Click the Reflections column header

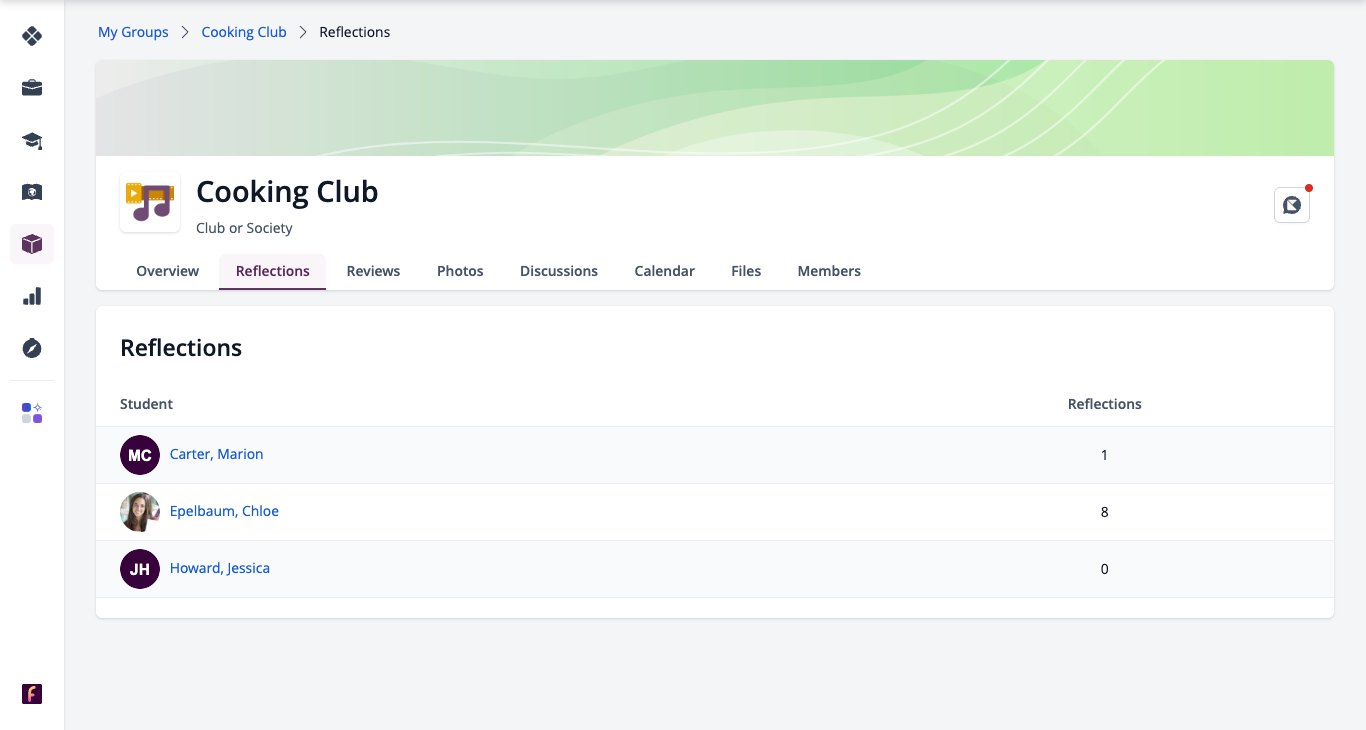click(1105, 404)
